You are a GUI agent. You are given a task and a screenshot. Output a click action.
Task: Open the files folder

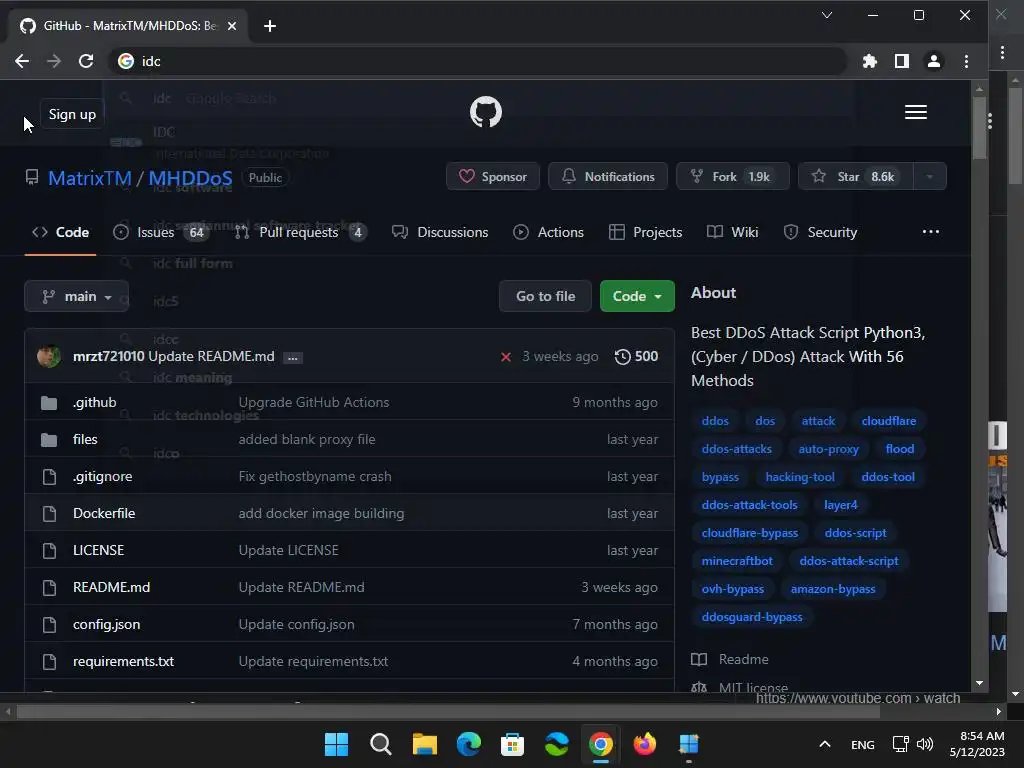[85, 440]
